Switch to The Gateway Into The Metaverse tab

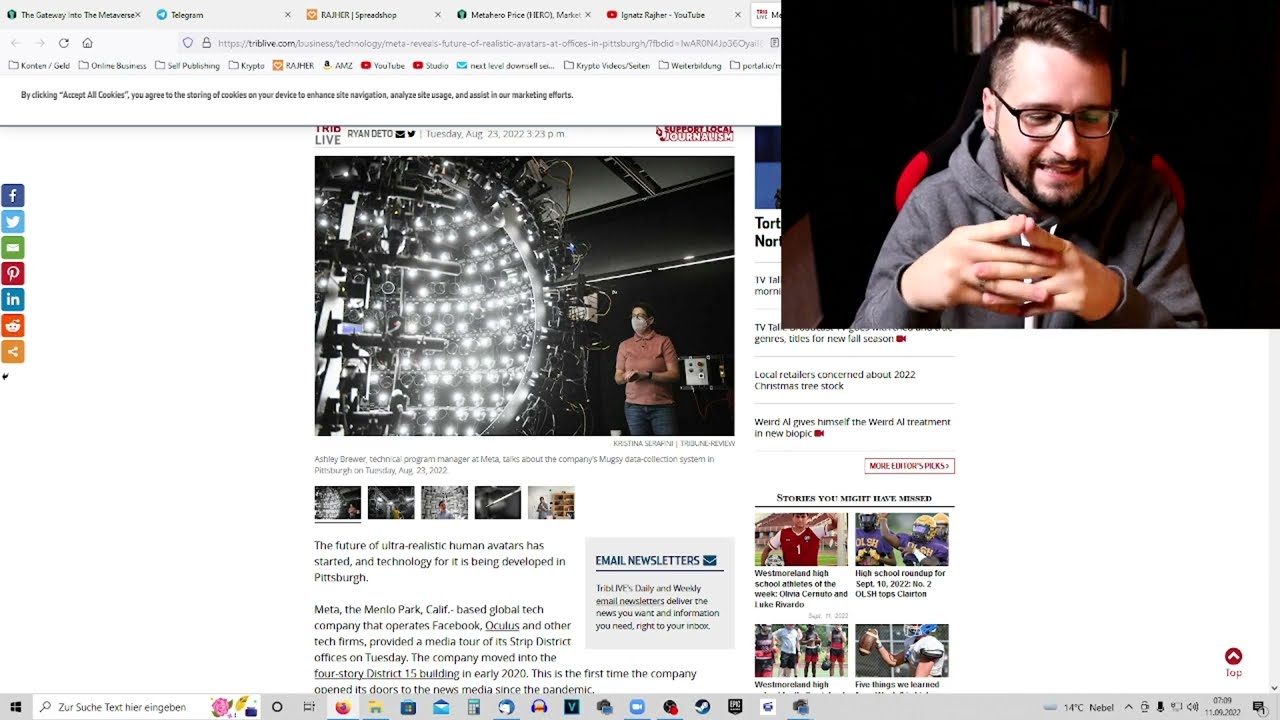[75, 15]
